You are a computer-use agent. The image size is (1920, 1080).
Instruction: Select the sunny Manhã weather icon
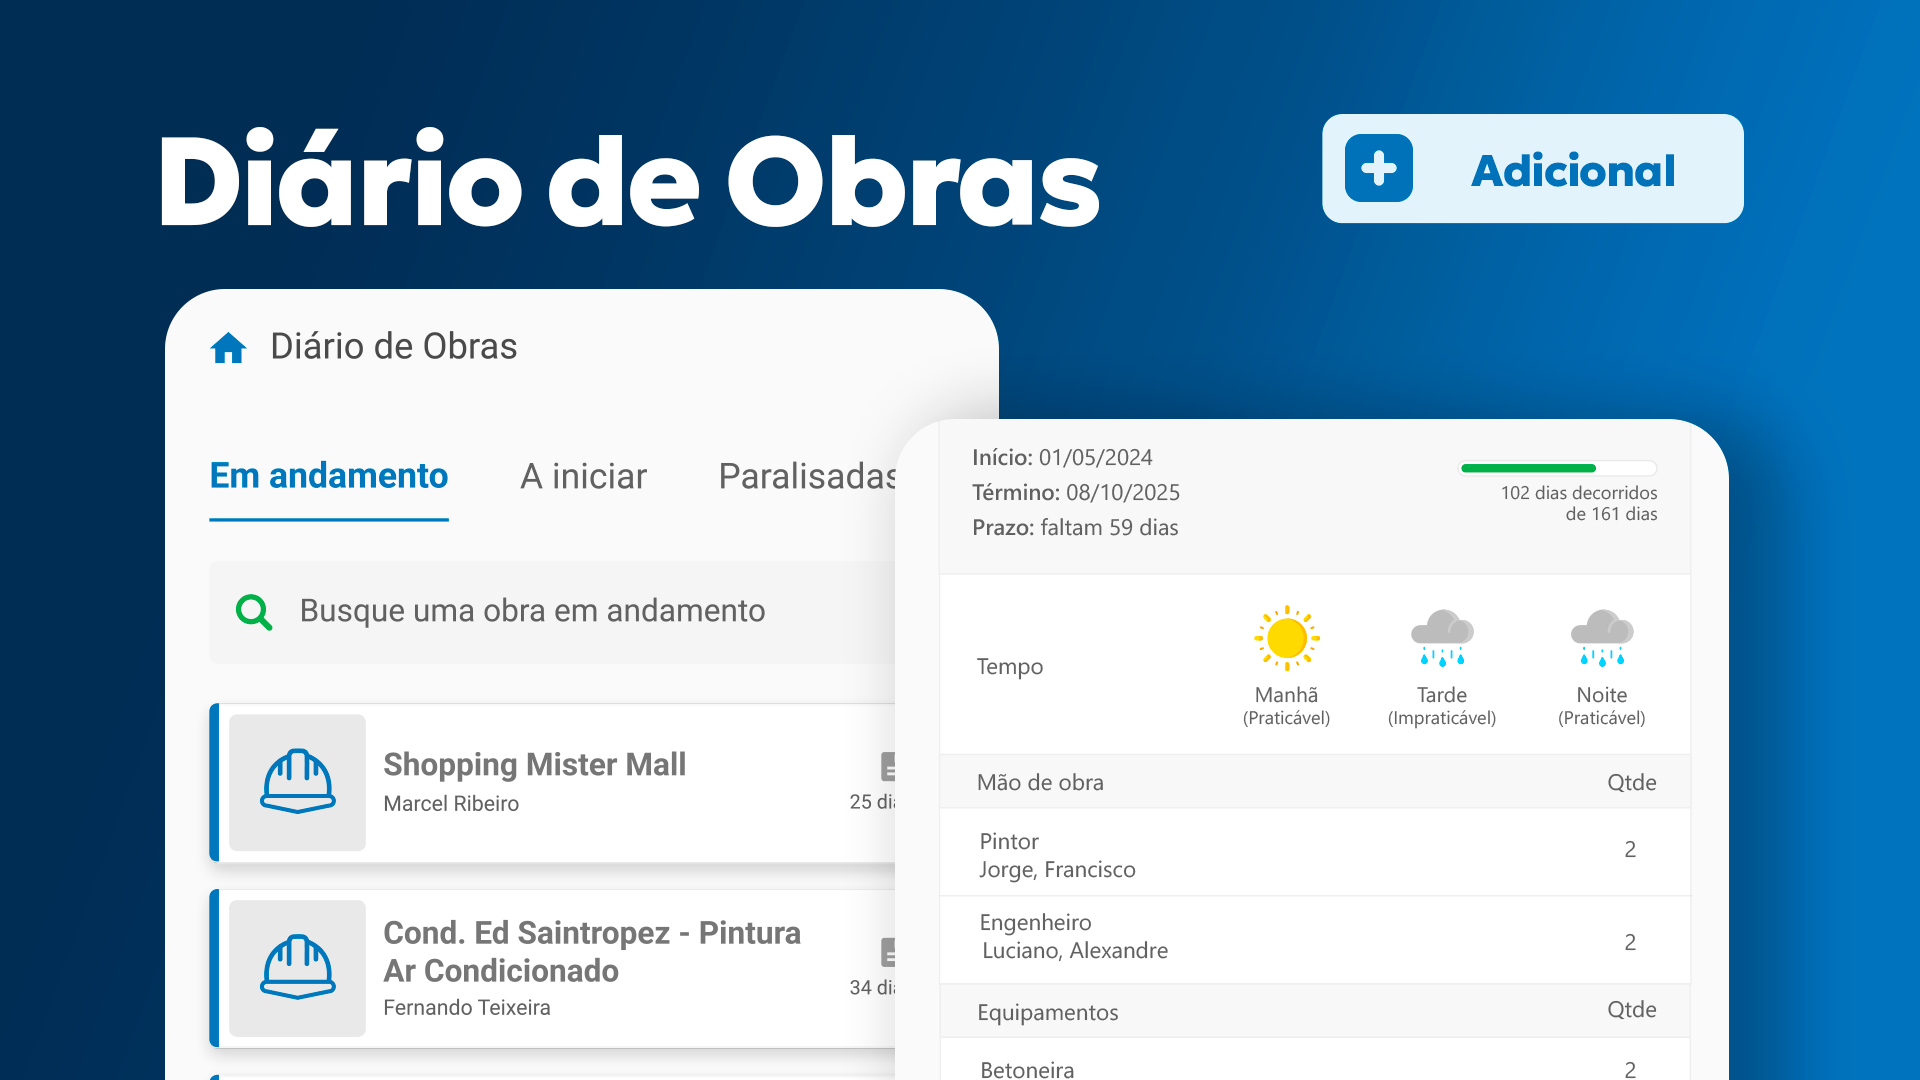coord(1286,638)
